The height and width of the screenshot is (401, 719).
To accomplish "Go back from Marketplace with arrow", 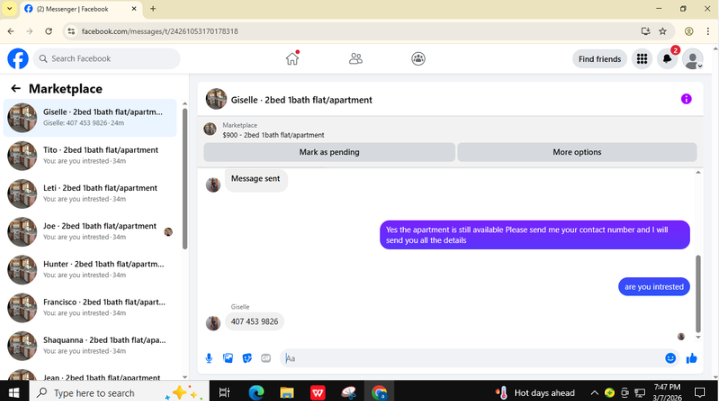I will click(x=16, y=88).
